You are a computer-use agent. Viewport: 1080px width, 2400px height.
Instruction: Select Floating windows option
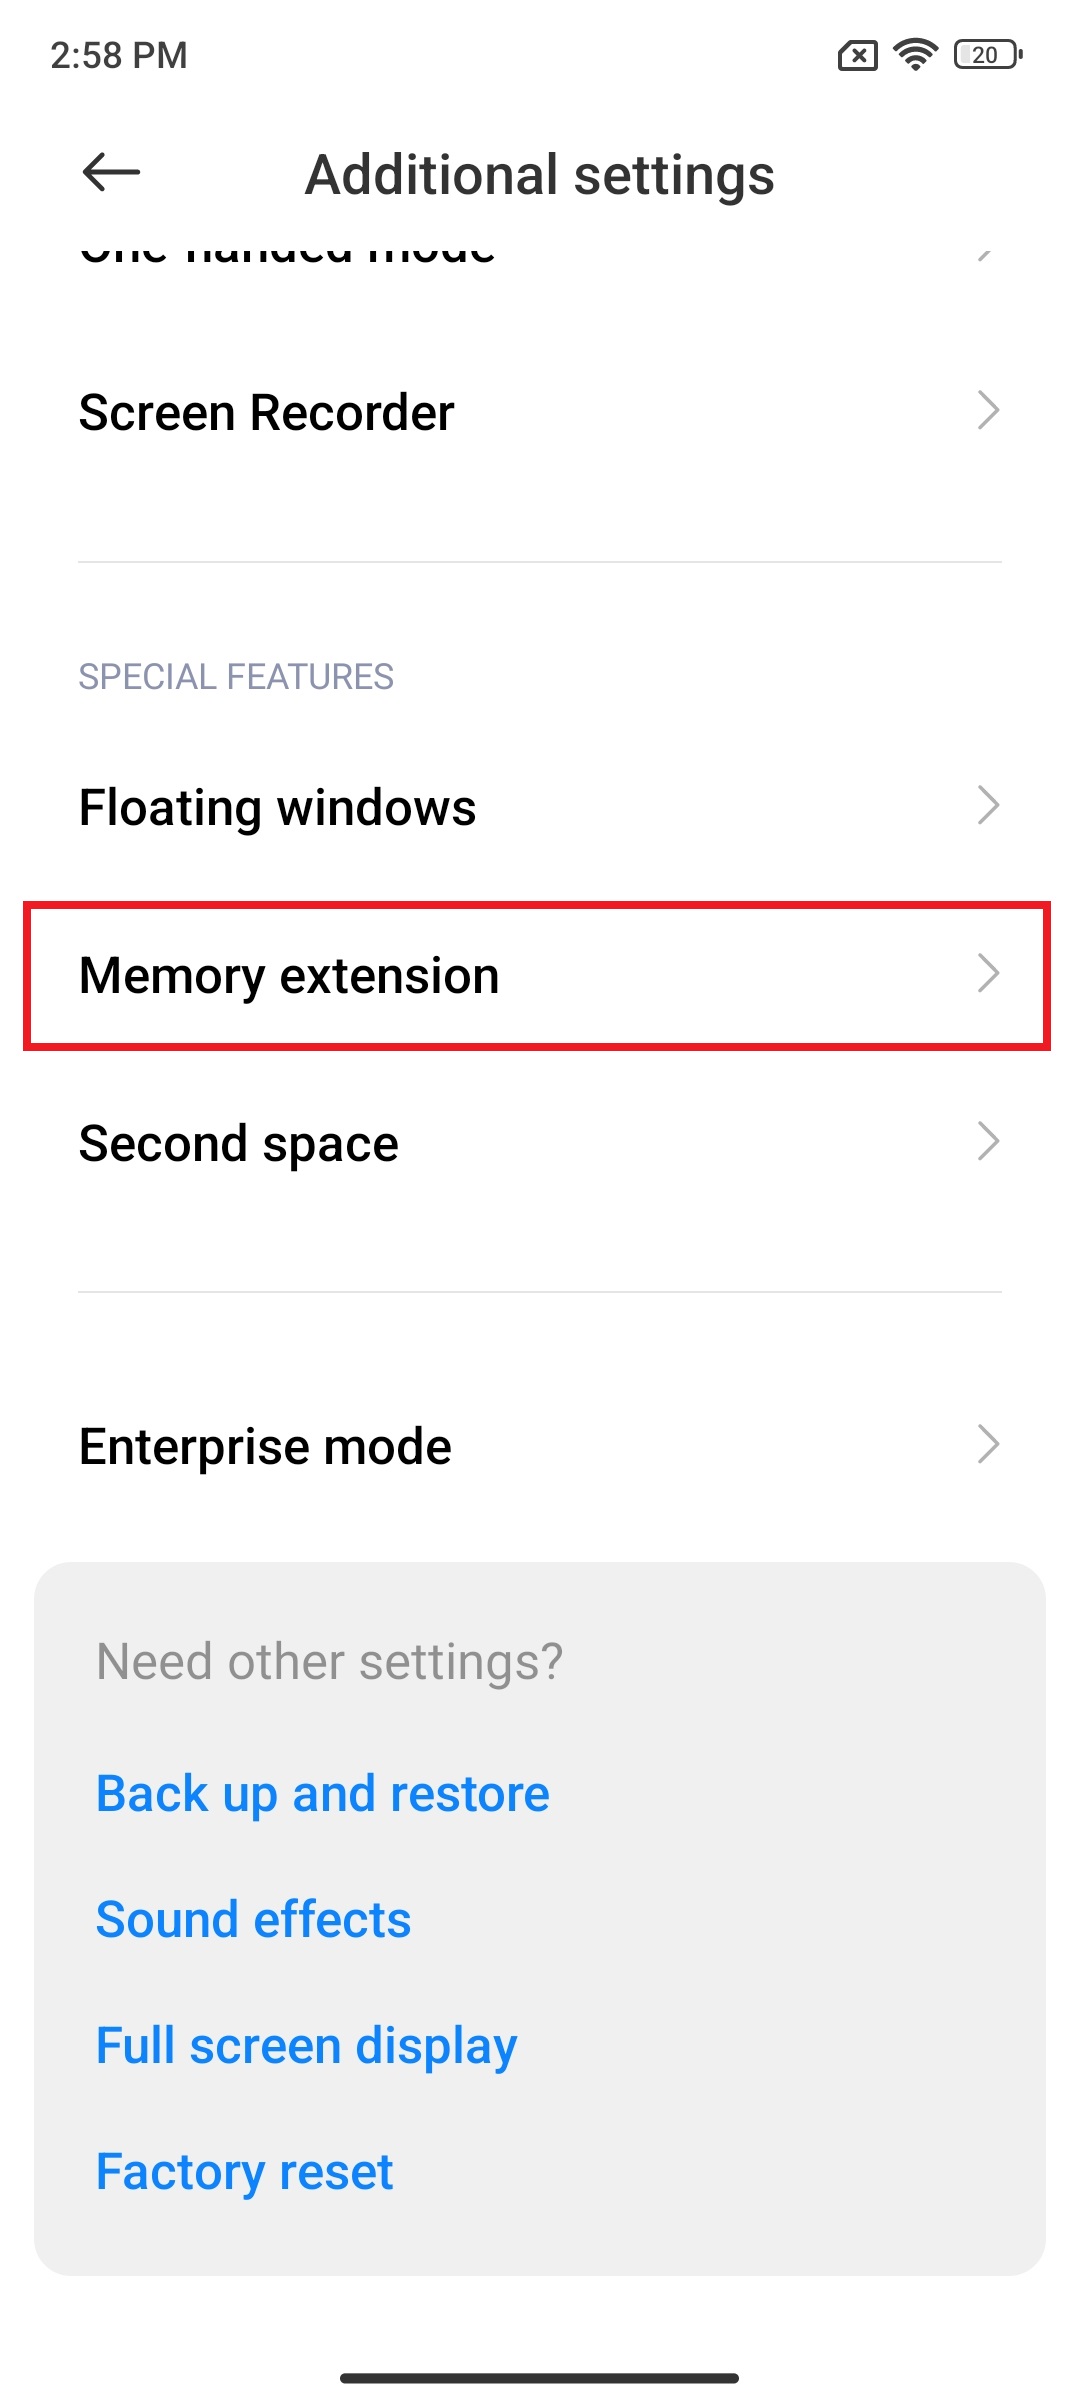click(540, 807)
